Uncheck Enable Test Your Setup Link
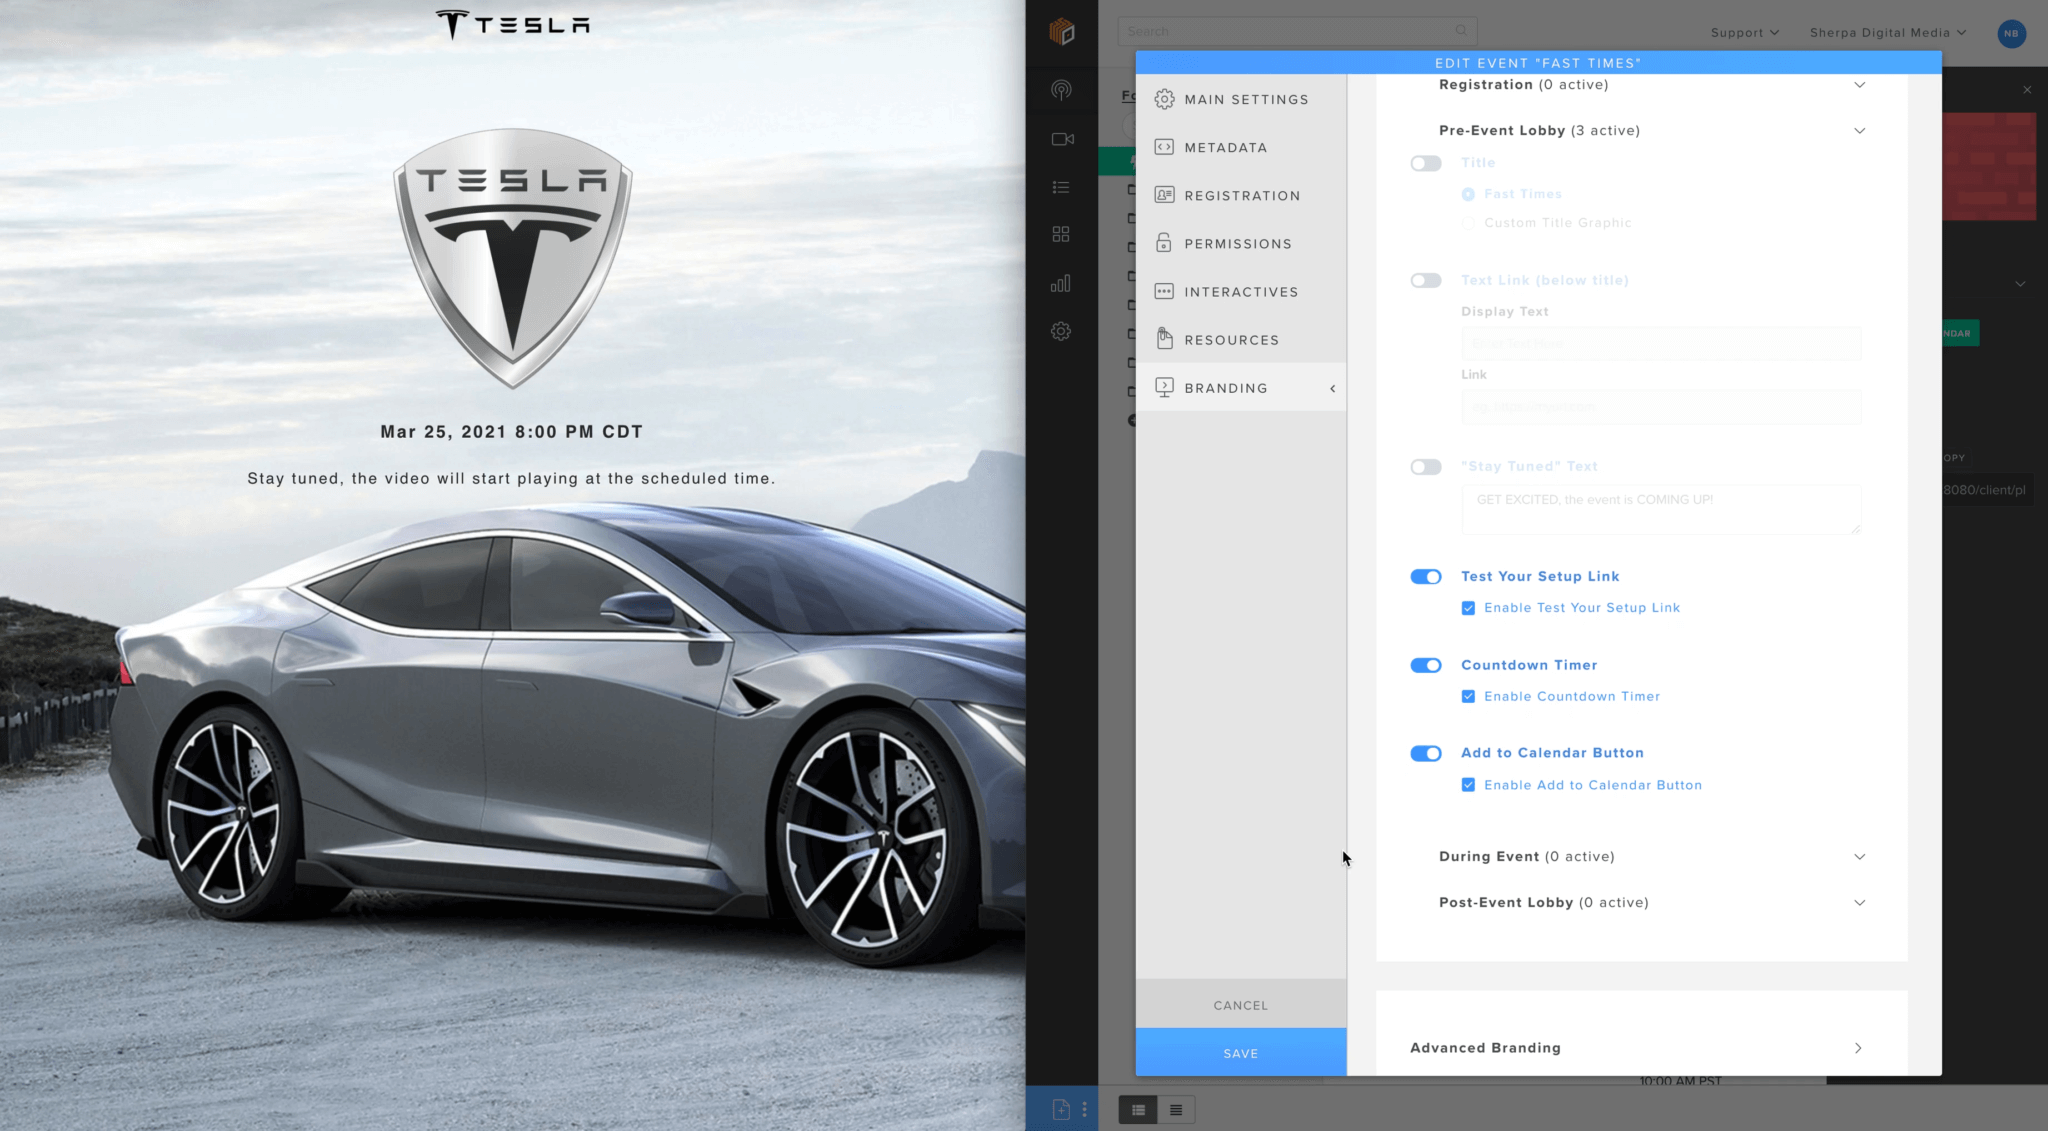This screenshot has width=2048, height=1131. coord(1468,608)
